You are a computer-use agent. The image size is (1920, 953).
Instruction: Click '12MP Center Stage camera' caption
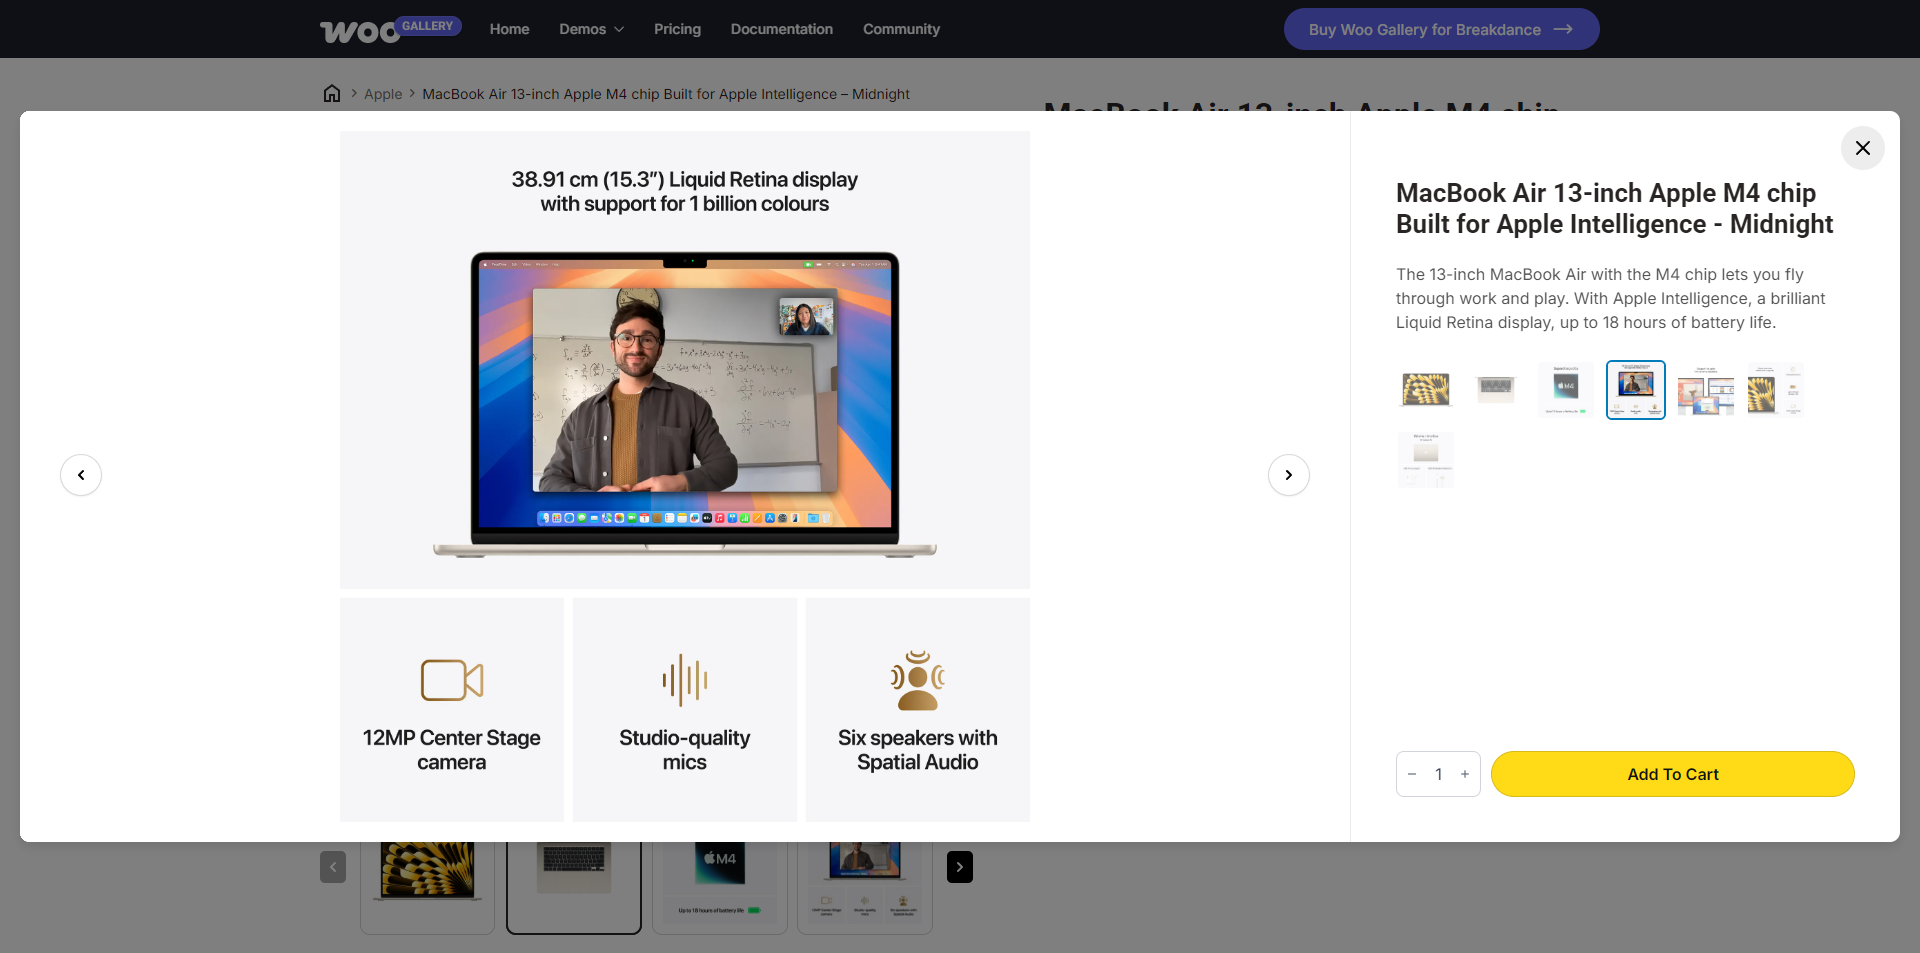point(452,750)
